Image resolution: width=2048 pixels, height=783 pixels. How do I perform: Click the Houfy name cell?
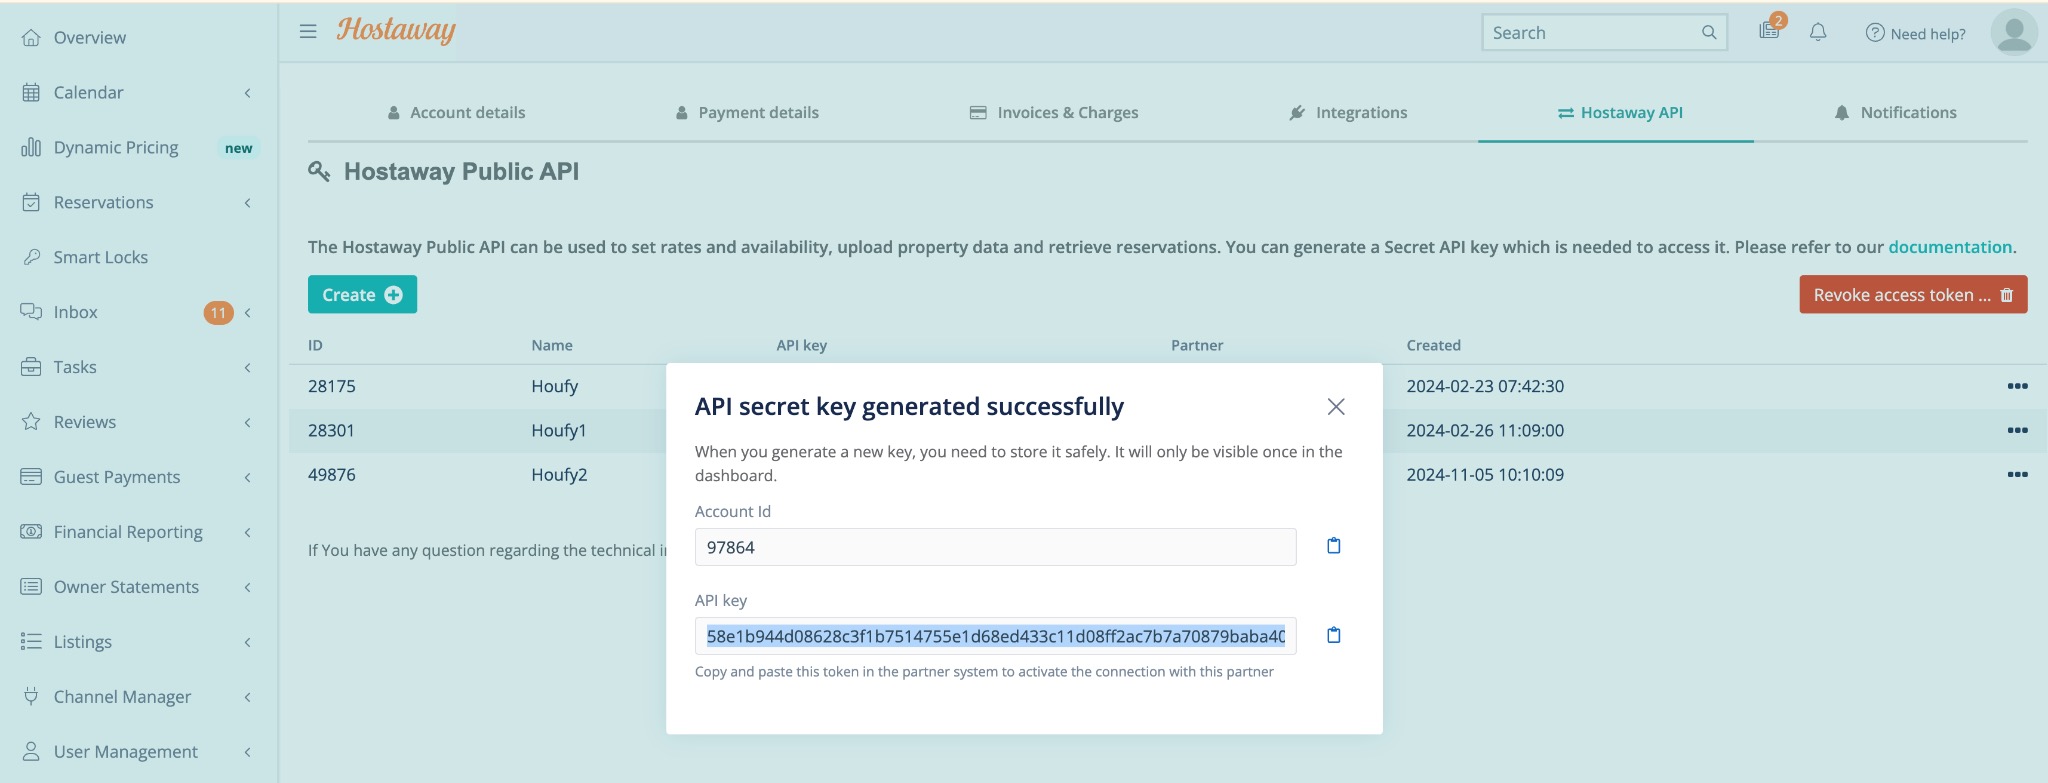554,386
